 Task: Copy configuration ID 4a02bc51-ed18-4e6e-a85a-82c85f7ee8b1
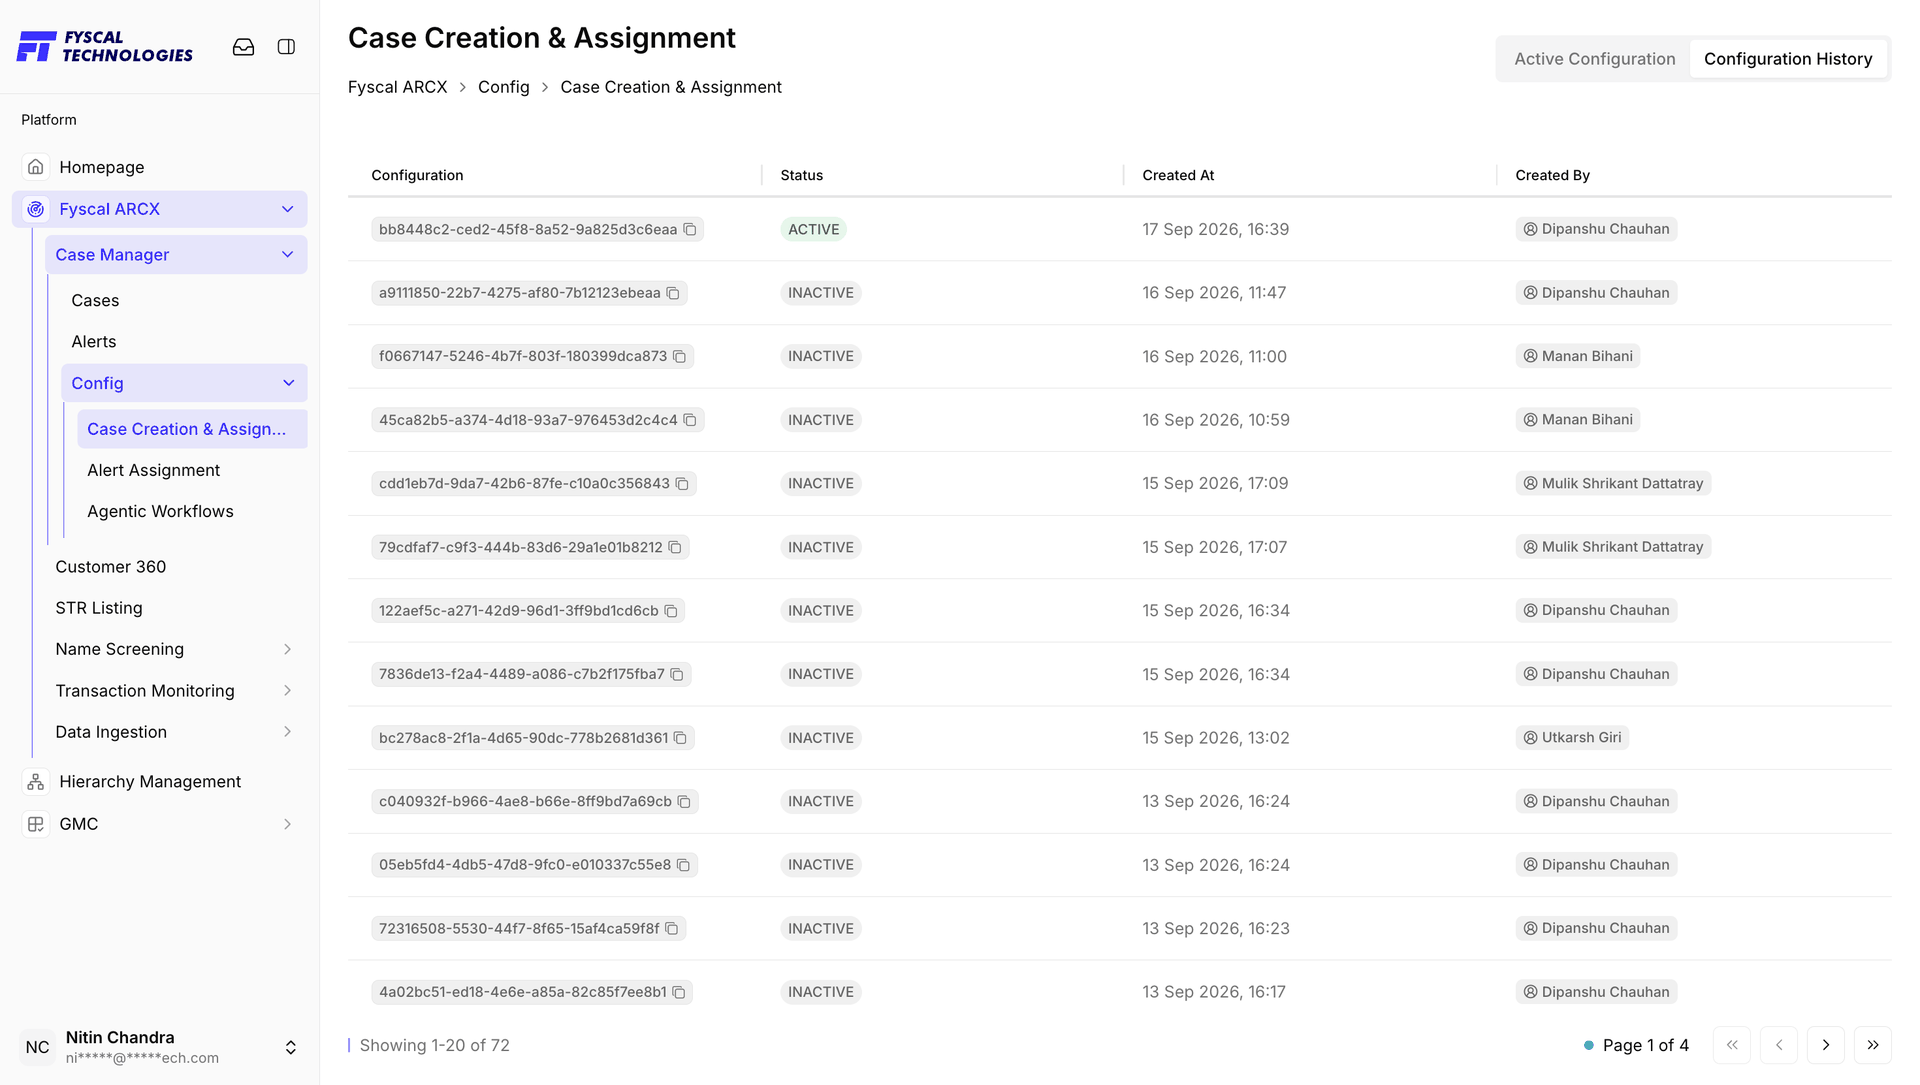[x=679, y=993]
